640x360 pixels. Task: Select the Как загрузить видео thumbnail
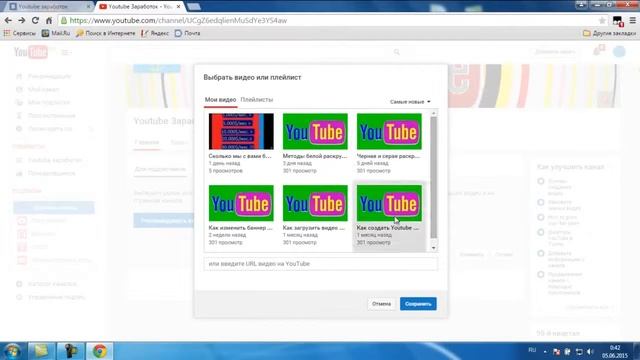[x=315, y=203]
